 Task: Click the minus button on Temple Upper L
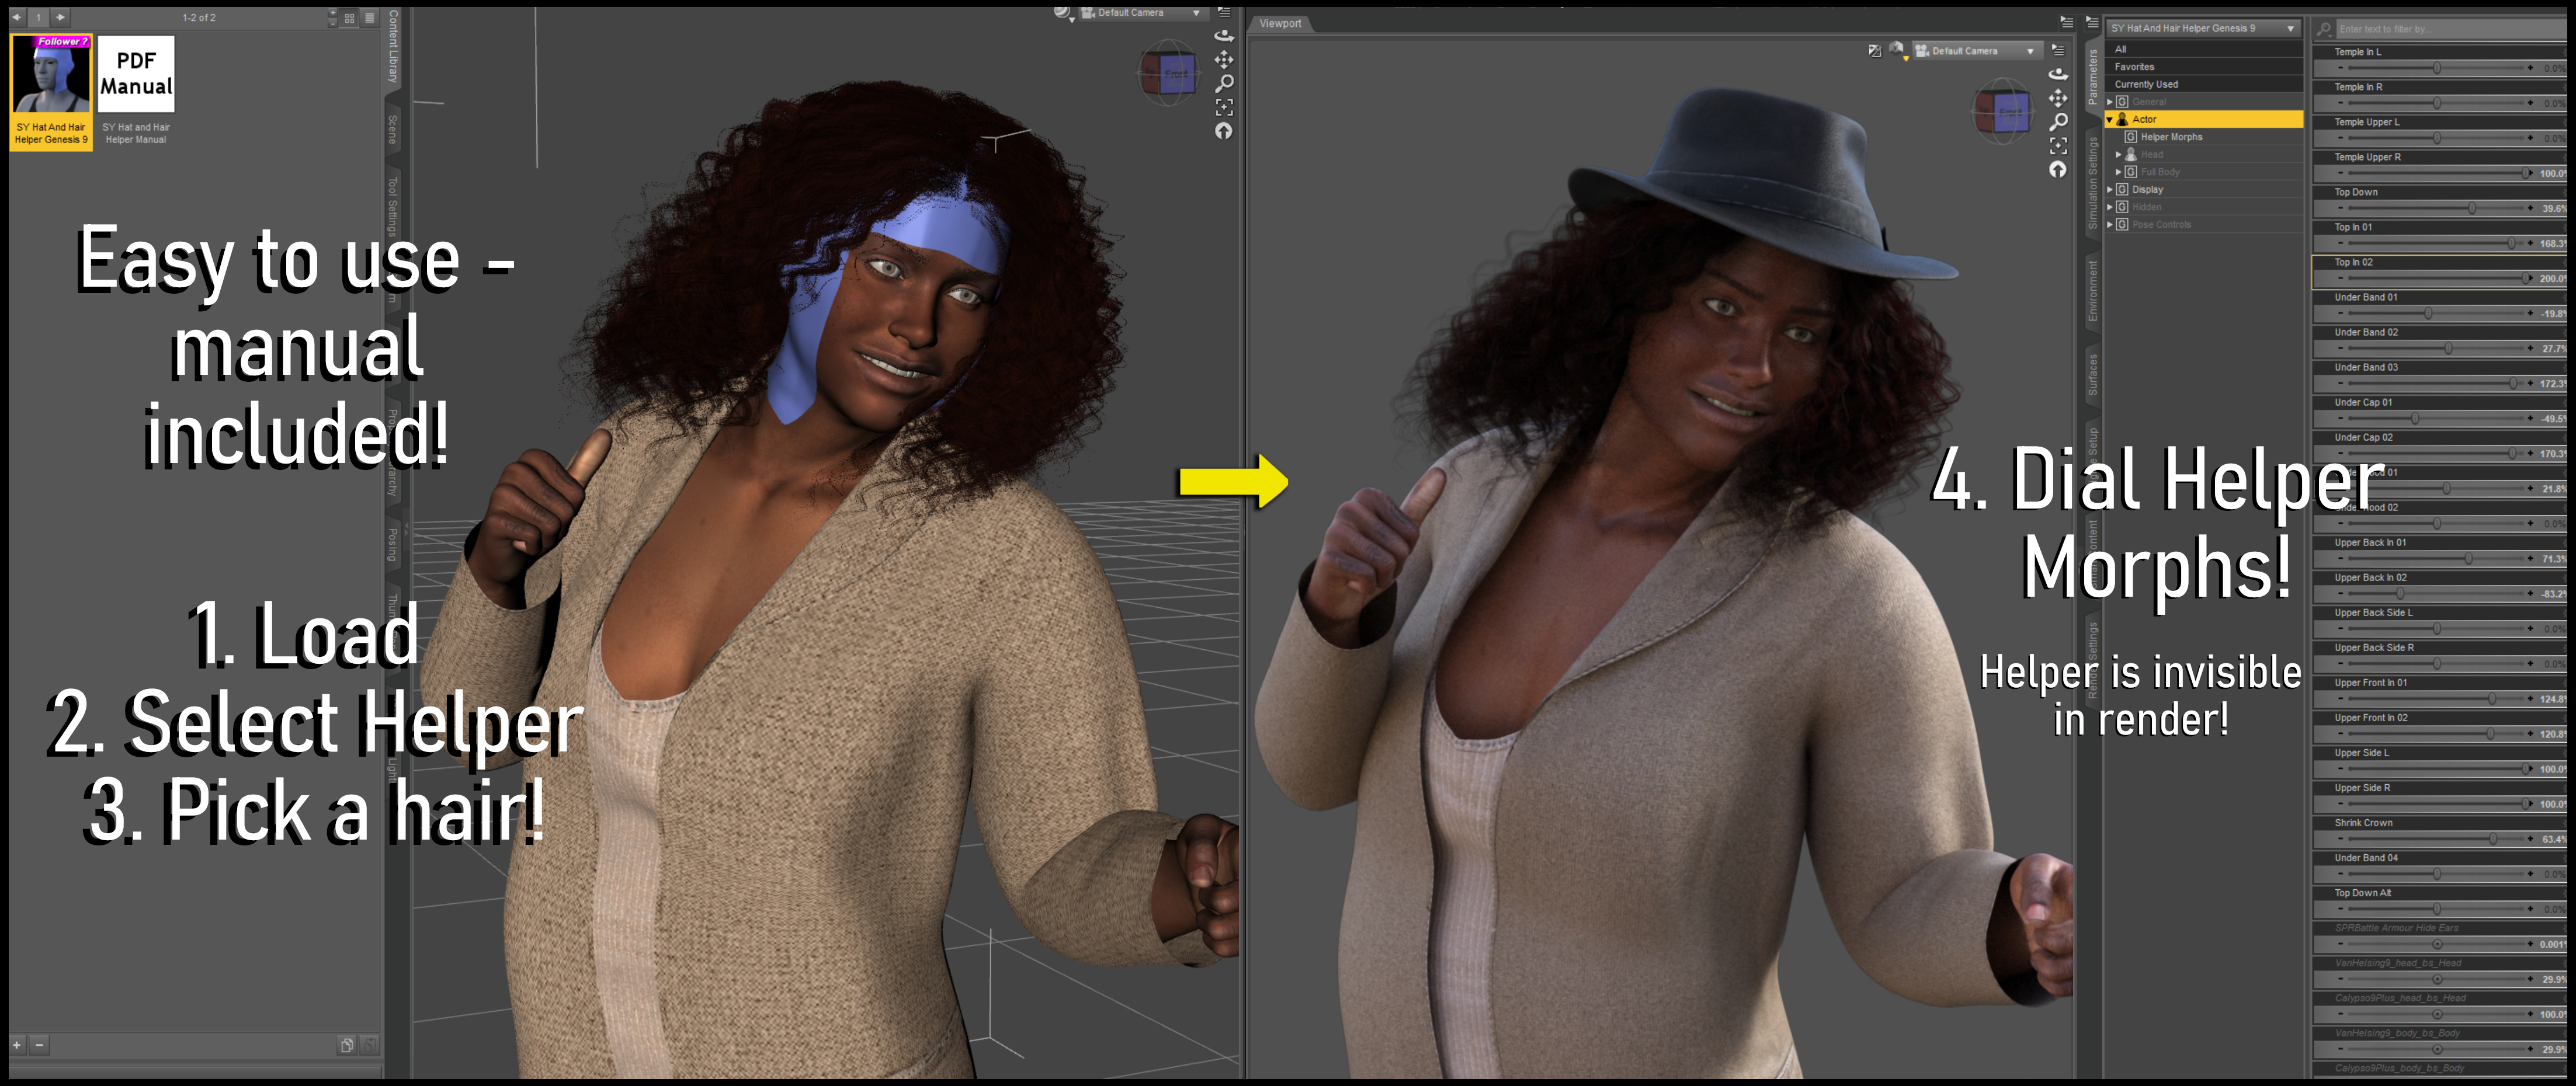[x=2340, y=138]
